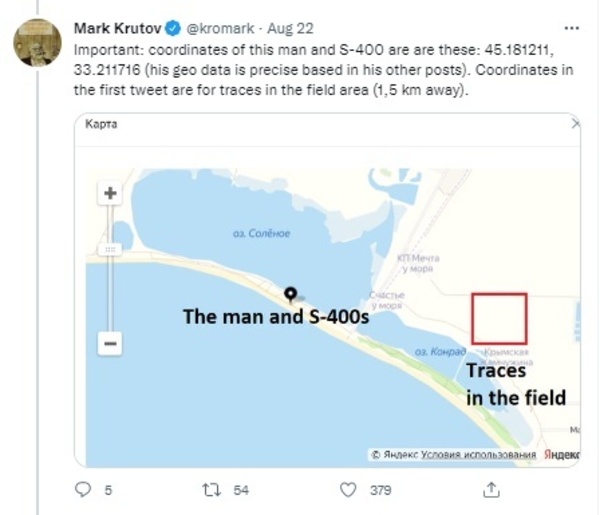Open the share tweet icon

(x=491, y=490)
